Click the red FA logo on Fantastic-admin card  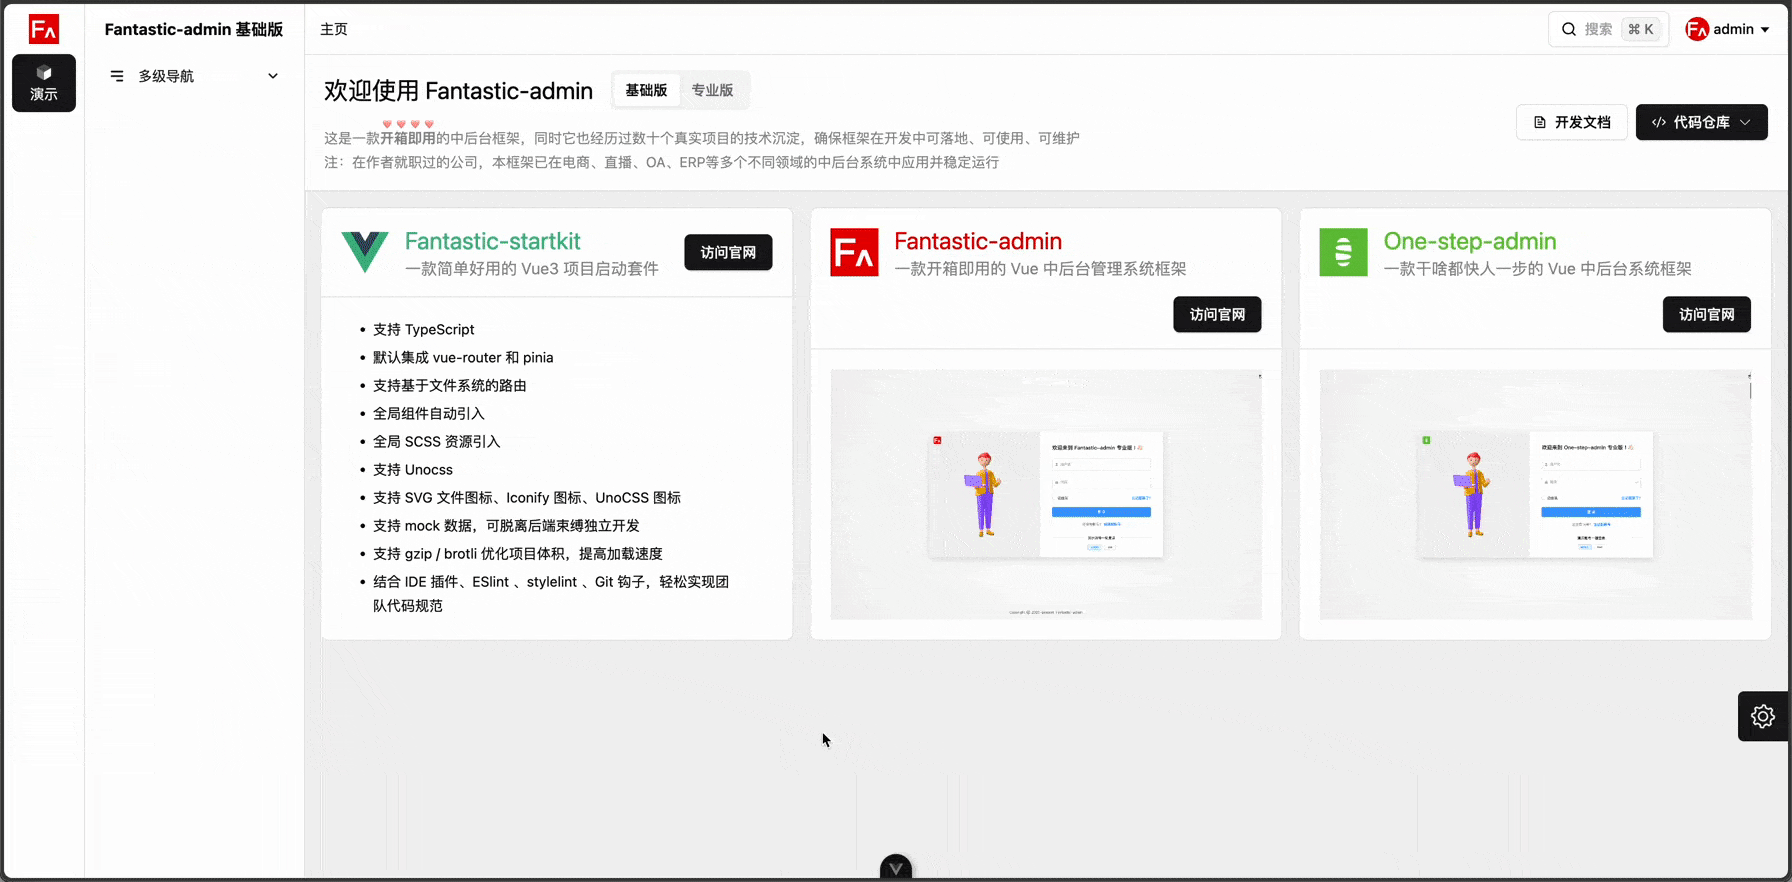(x=854, y=252)
